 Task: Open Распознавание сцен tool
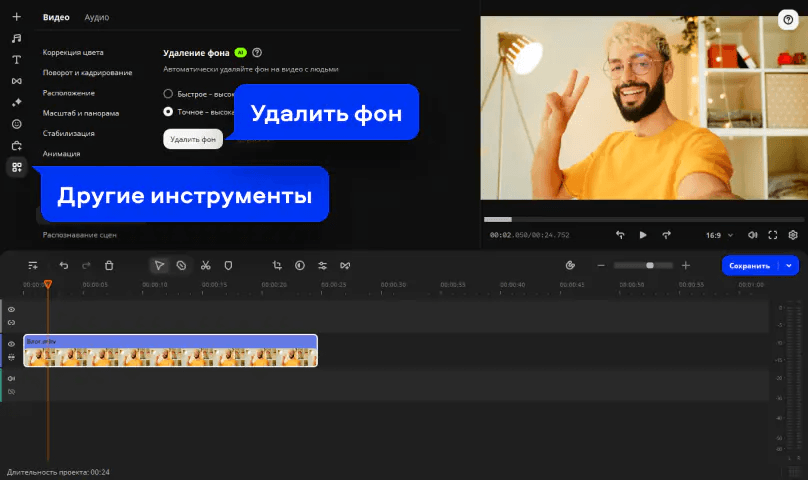(x=79, y=235)
